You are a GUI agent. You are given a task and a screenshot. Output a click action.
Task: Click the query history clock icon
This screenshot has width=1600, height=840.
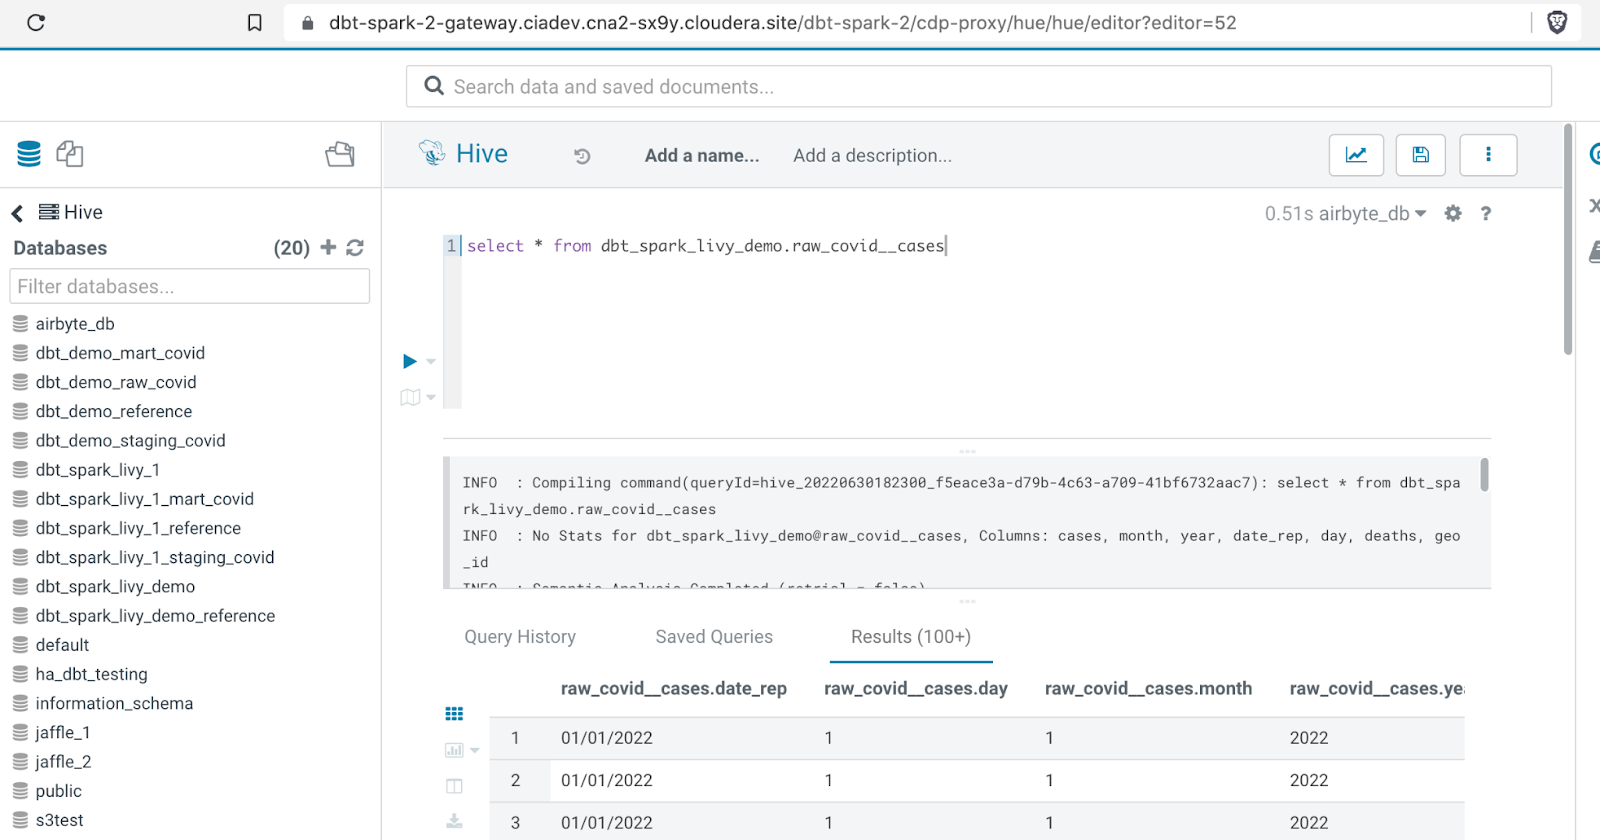click(582, 156)
